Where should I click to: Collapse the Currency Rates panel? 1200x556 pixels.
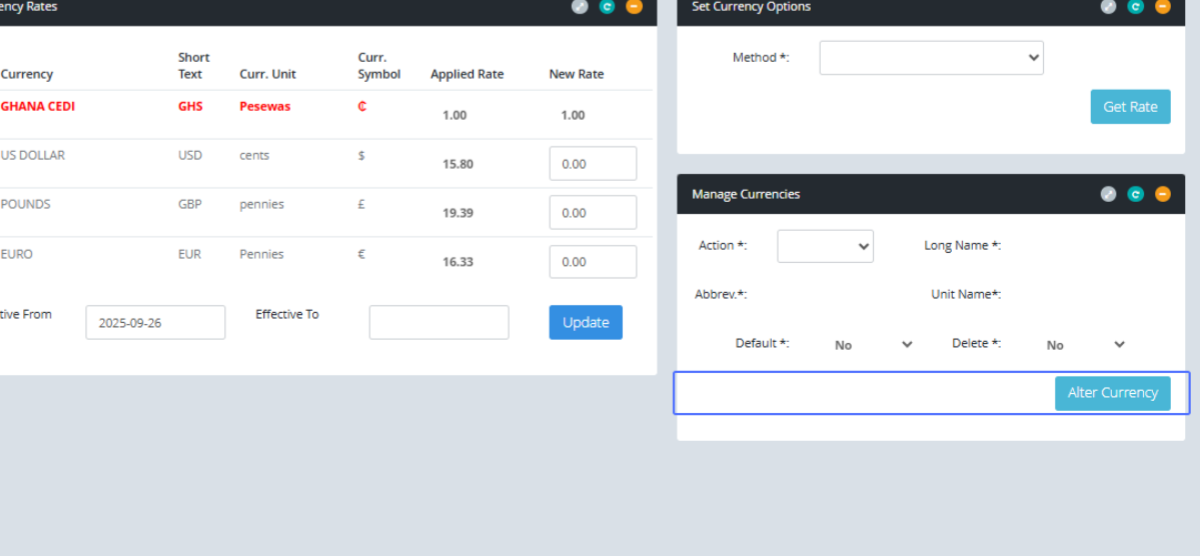pos(634,6)
